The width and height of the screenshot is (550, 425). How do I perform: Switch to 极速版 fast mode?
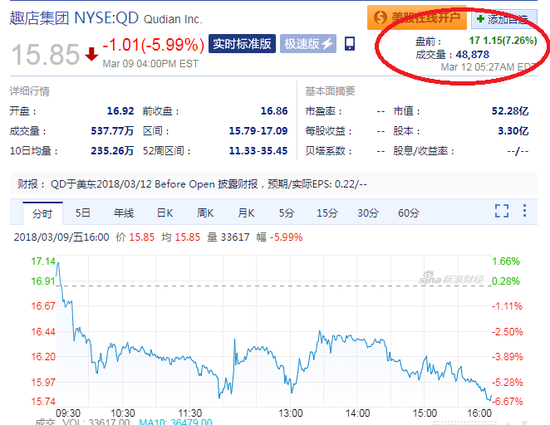pos(308,44)
